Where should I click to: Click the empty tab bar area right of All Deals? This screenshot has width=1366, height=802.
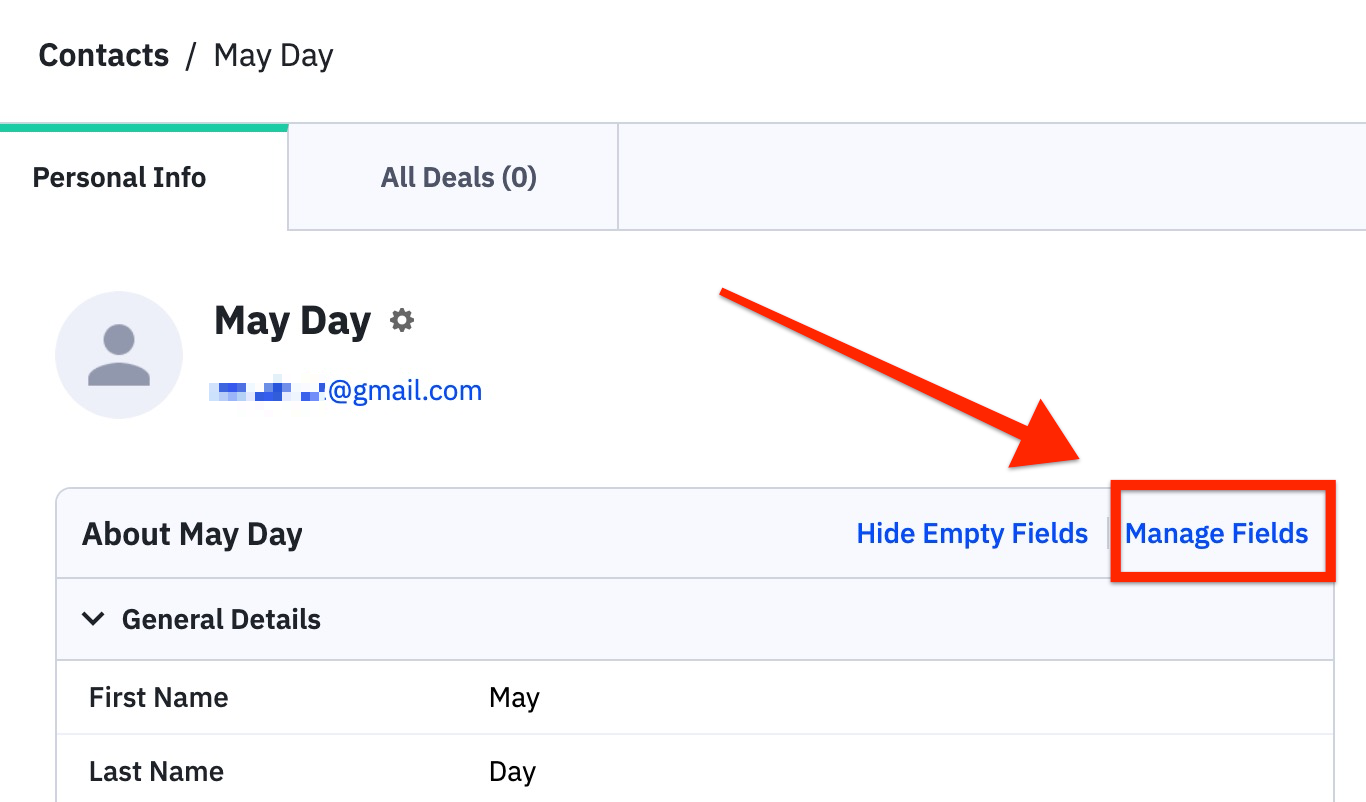tap(990, 178)
